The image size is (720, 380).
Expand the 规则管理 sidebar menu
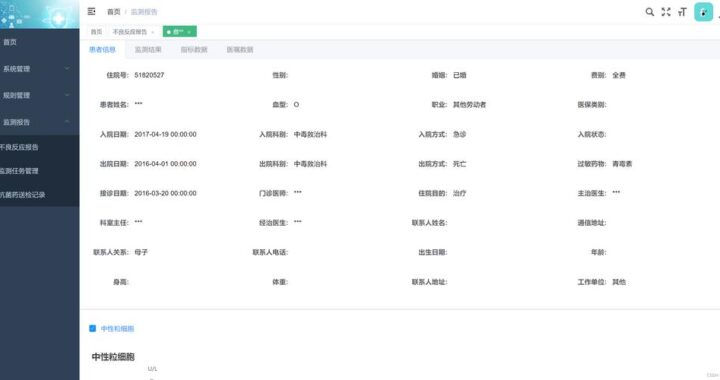[39, 95]
